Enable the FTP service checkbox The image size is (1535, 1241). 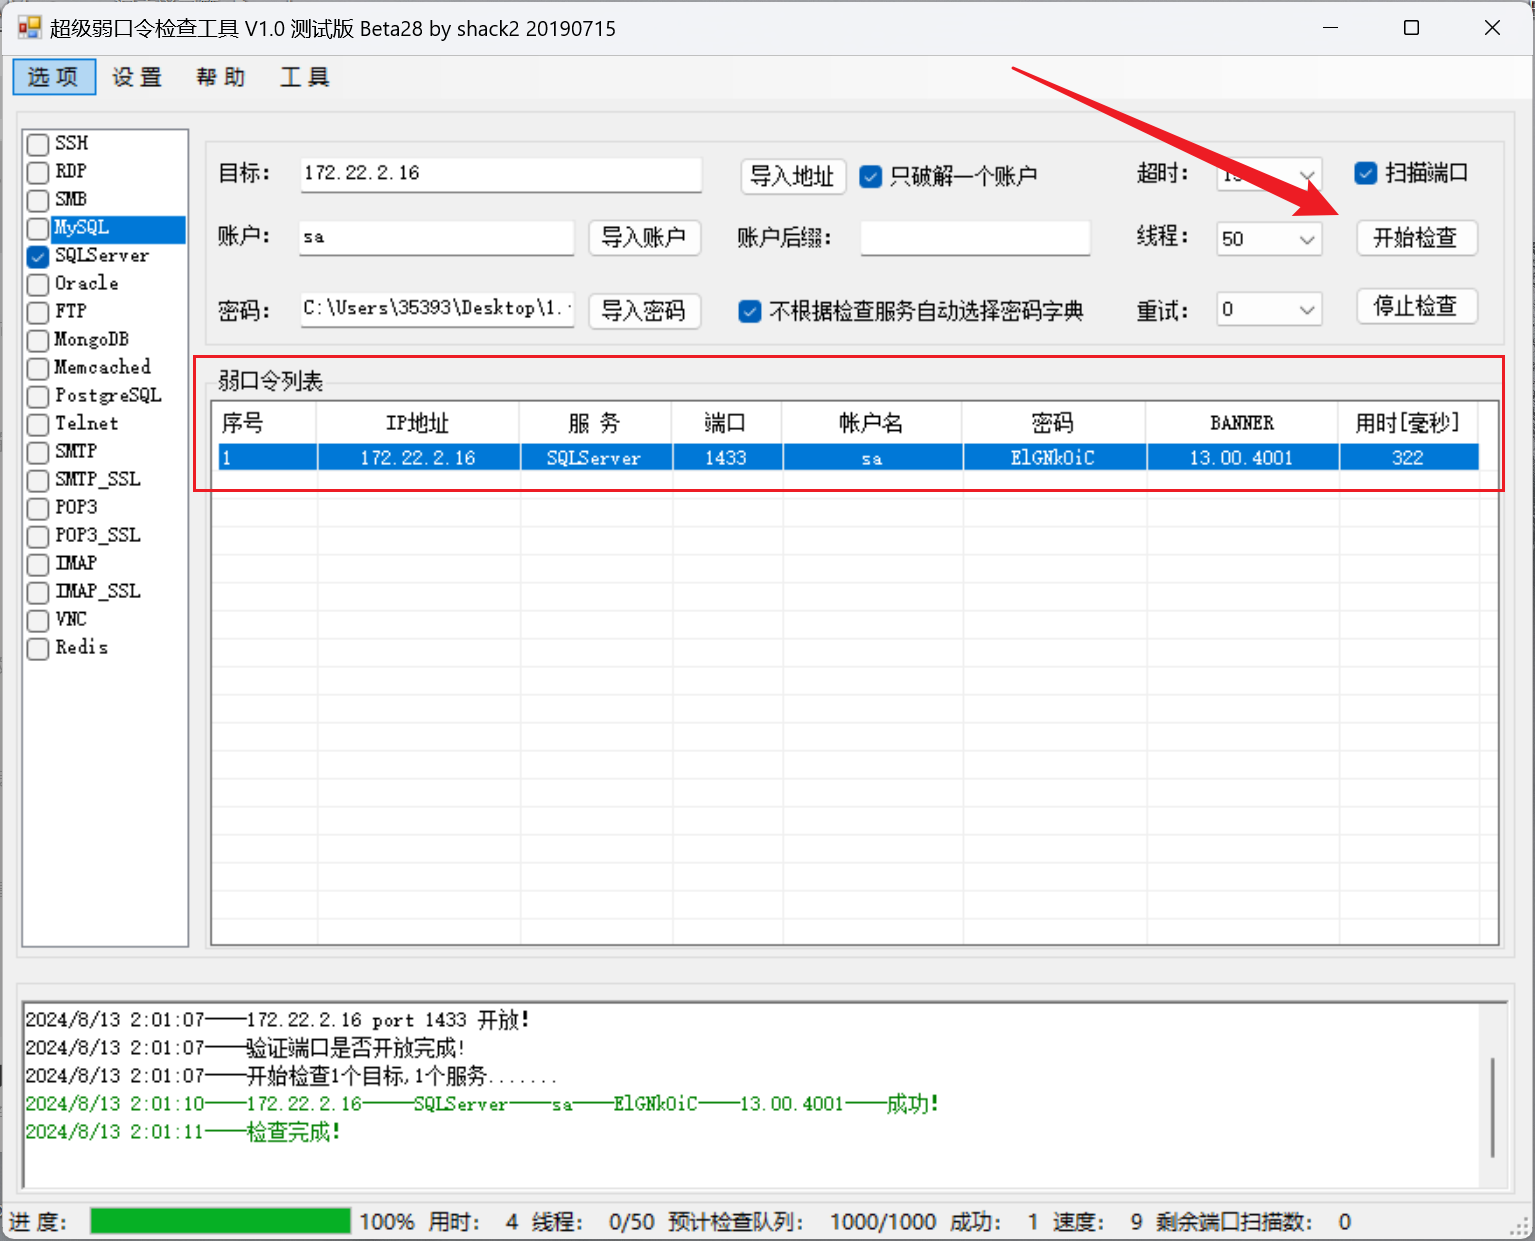coord(38,312)
